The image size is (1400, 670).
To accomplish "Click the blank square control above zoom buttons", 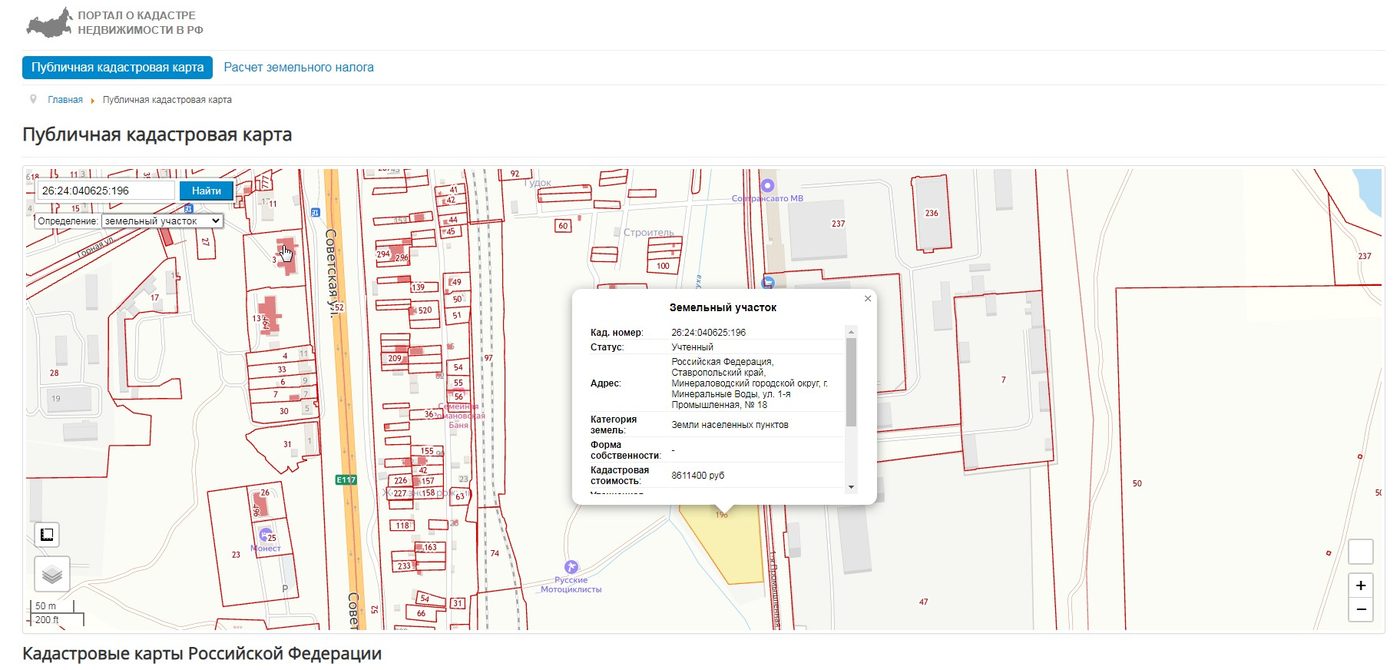I will pyautogui.click(x=1360, y=552).
